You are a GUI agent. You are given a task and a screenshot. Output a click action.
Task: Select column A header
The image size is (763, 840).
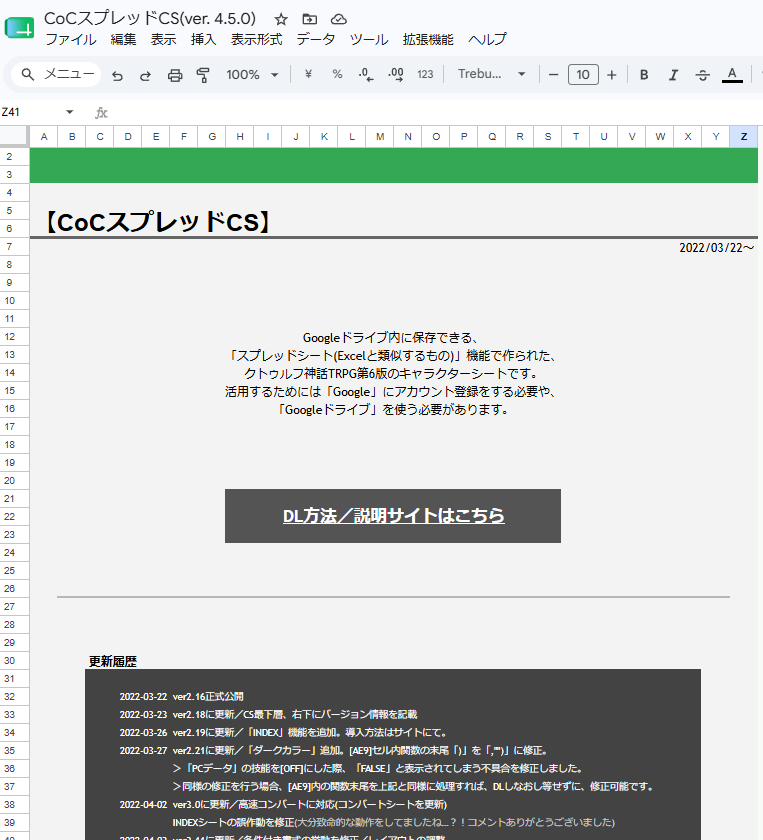coord(44,137)
